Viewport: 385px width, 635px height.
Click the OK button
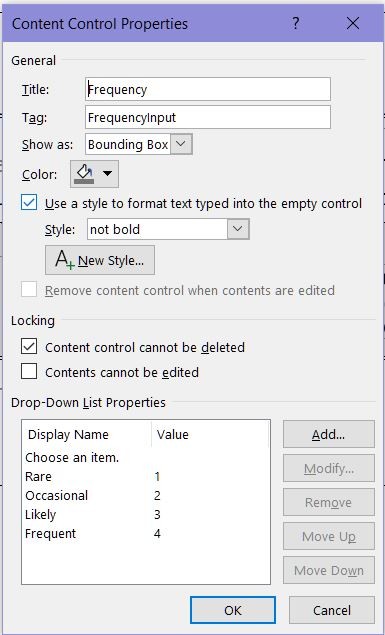click(233, 610)
